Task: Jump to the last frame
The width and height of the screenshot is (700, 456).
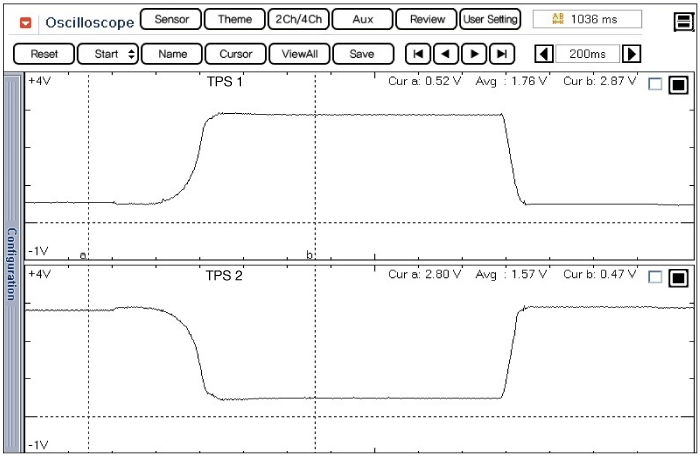Action: click(x=502, y=54)
